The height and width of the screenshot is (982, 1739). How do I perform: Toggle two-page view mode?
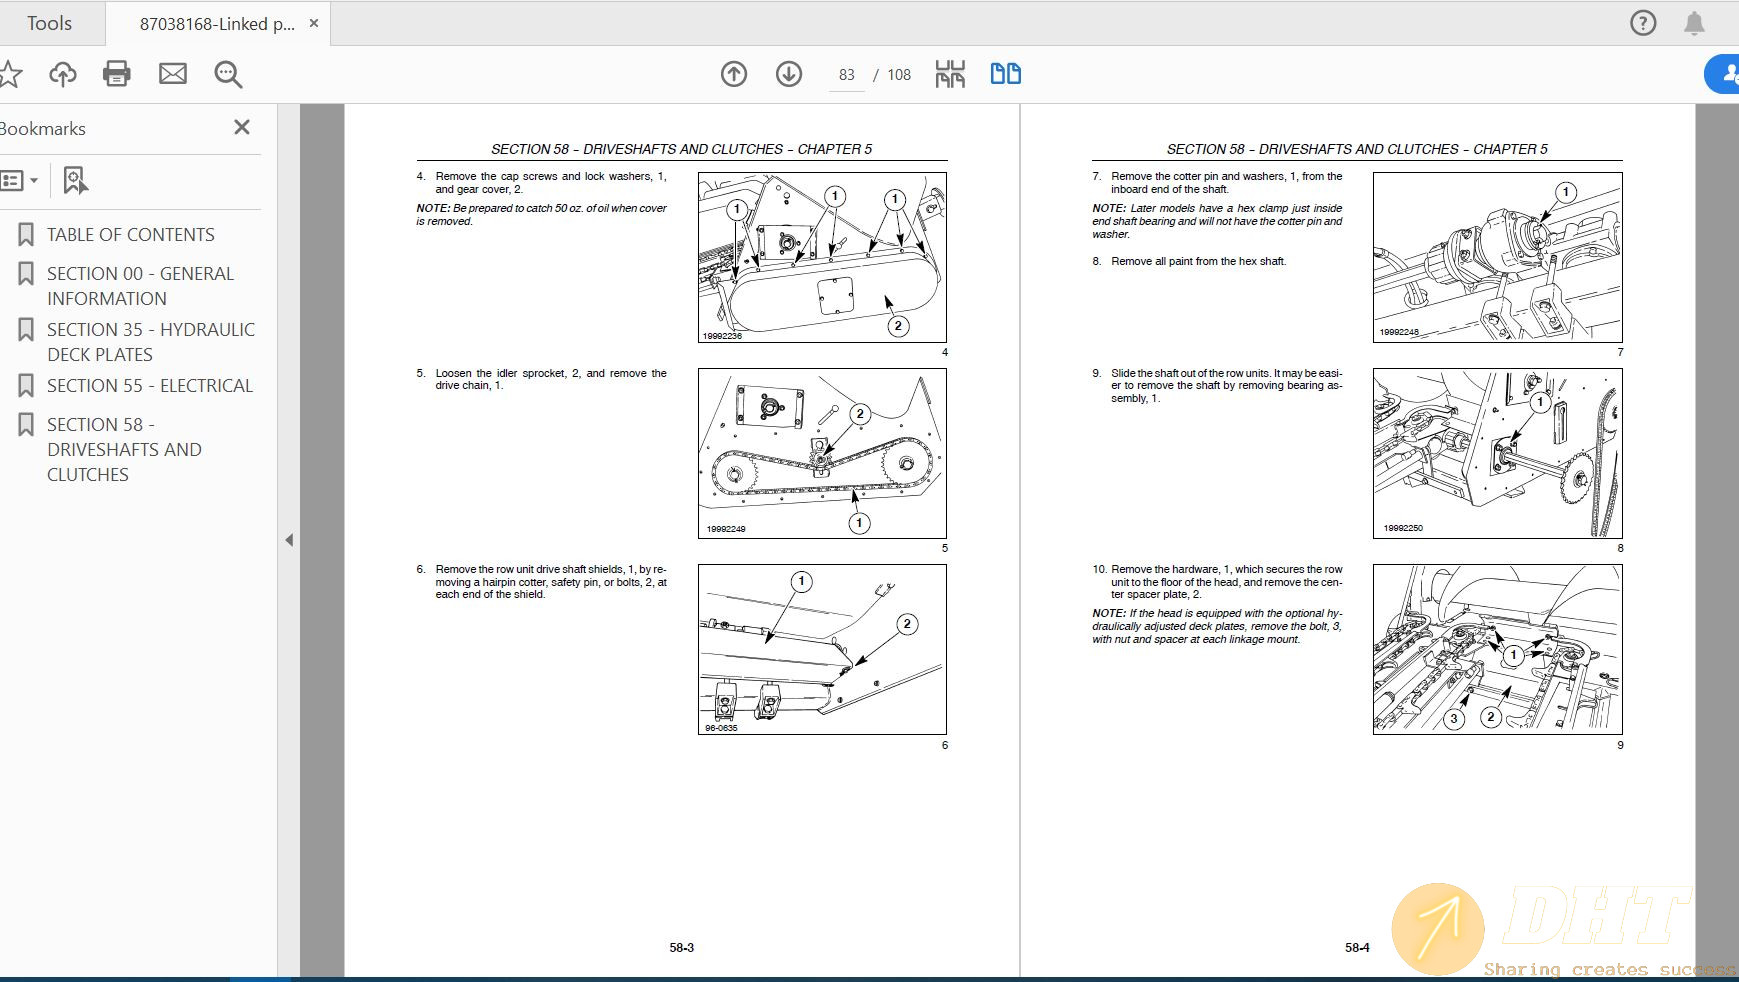tap(1005, 74)
